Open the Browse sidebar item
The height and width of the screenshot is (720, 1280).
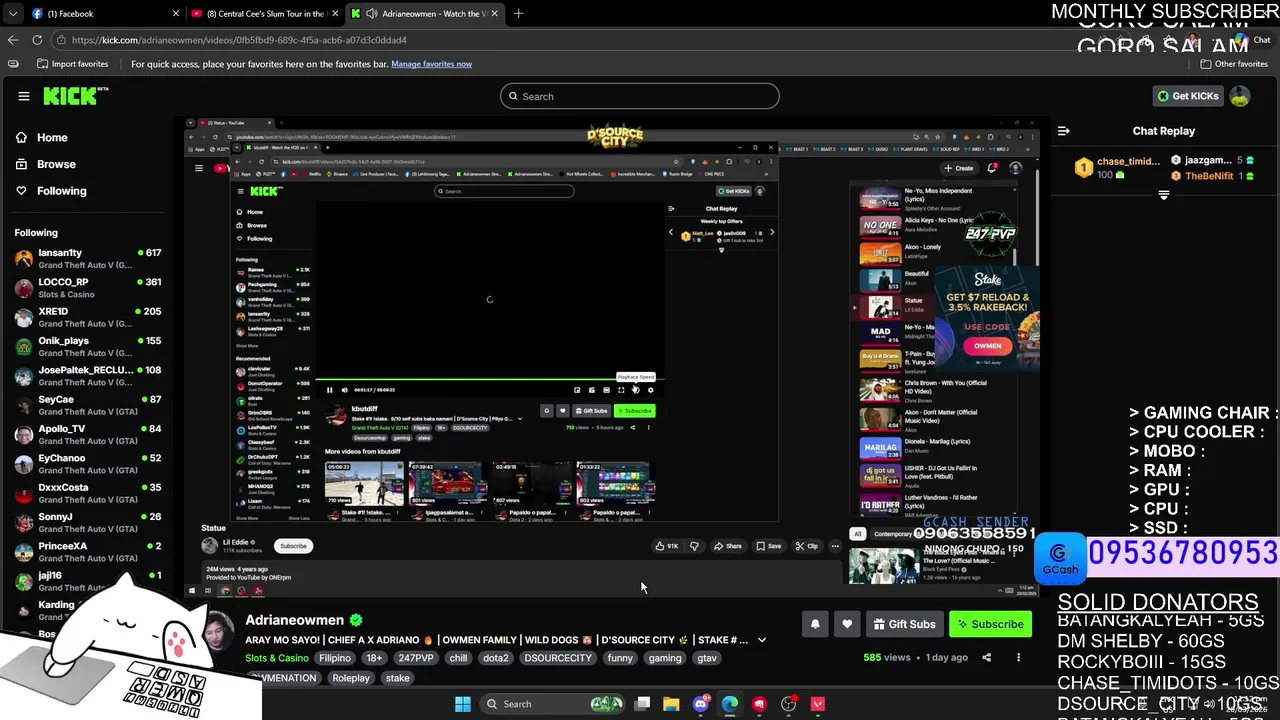(56, 164)
